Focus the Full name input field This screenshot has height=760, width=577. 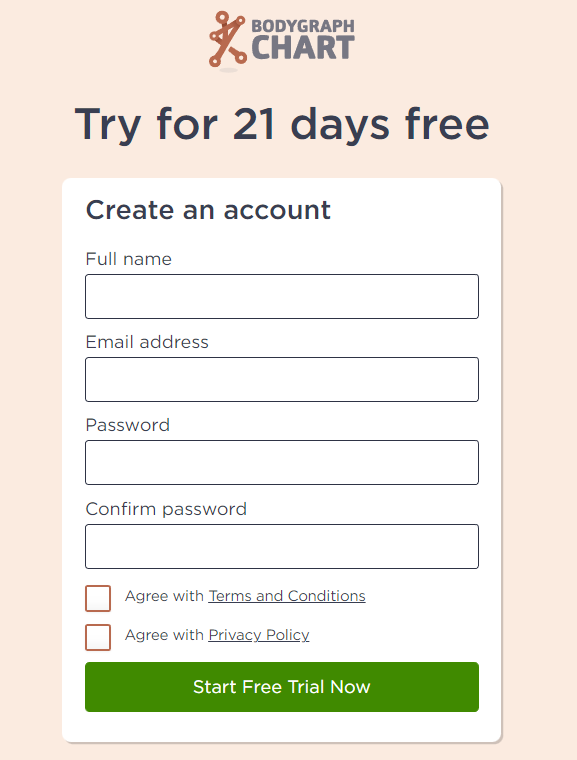[282, 297]
